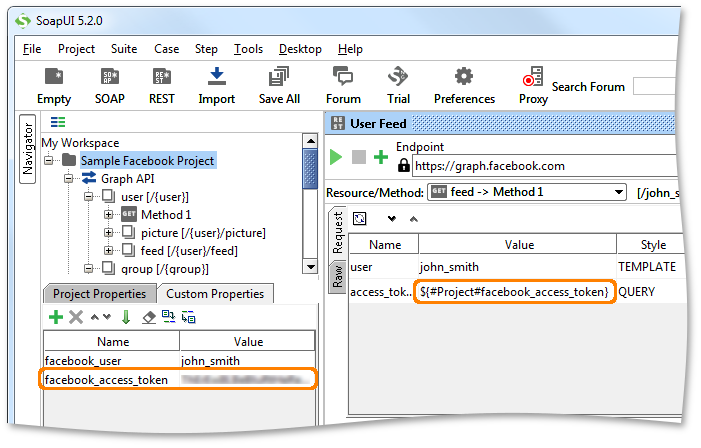Open the Resource/Method dropdown
Screen dimensions: 701x448
[x=527, y=192]
